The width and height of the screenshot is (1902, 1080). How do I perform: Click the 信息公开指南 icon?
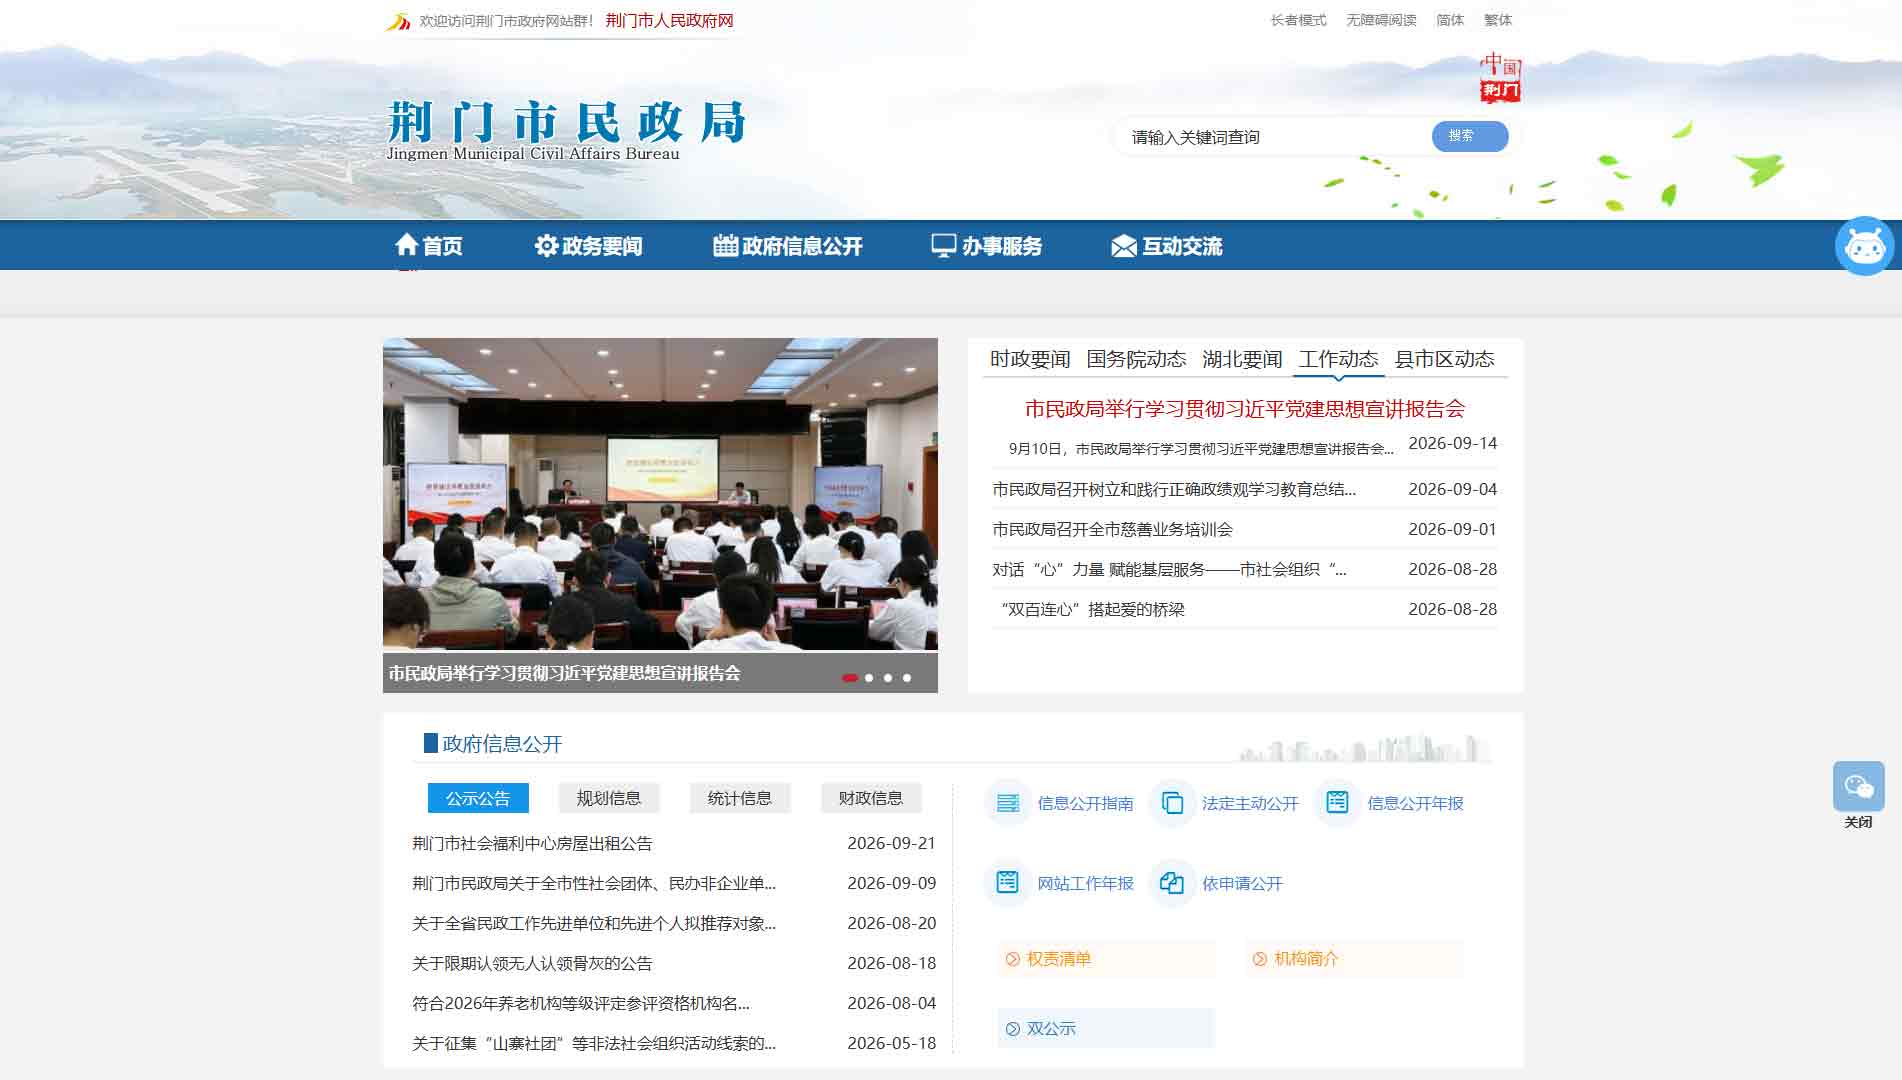pyautogui.click(x=1008, y=803)
